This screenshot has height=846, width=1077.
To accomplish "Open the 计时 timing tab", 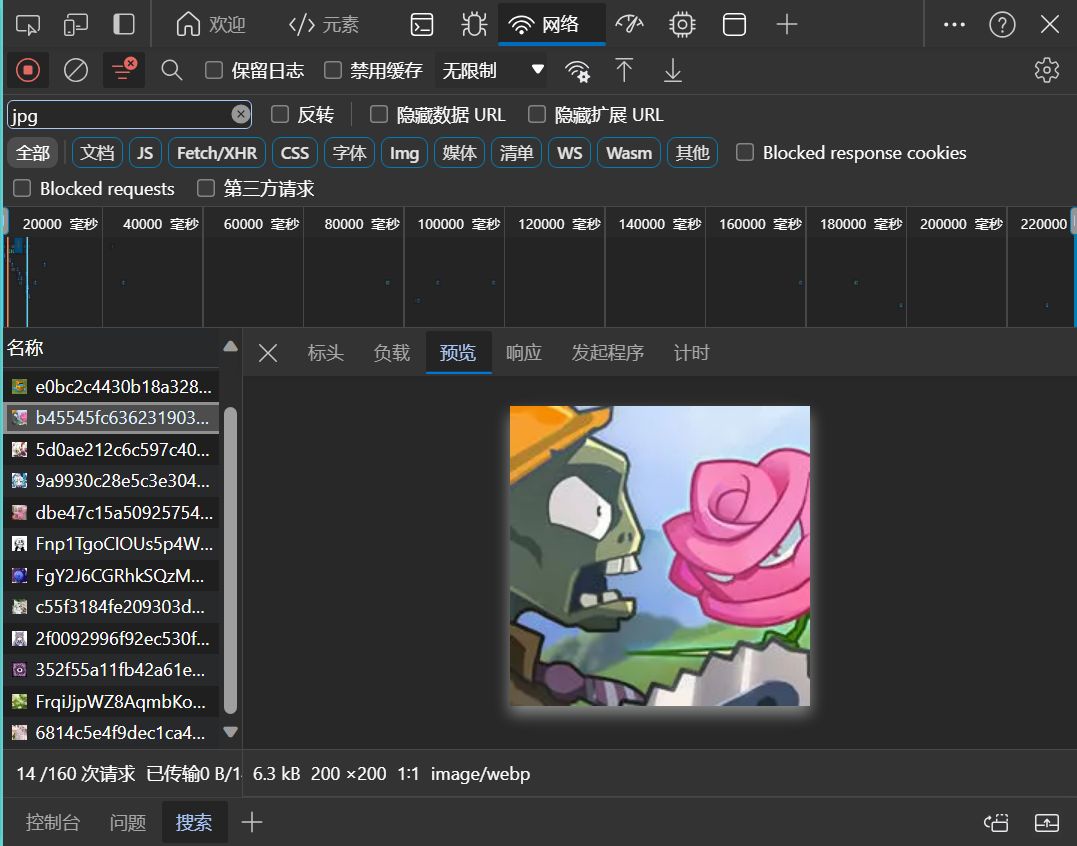I will (691, 353).
